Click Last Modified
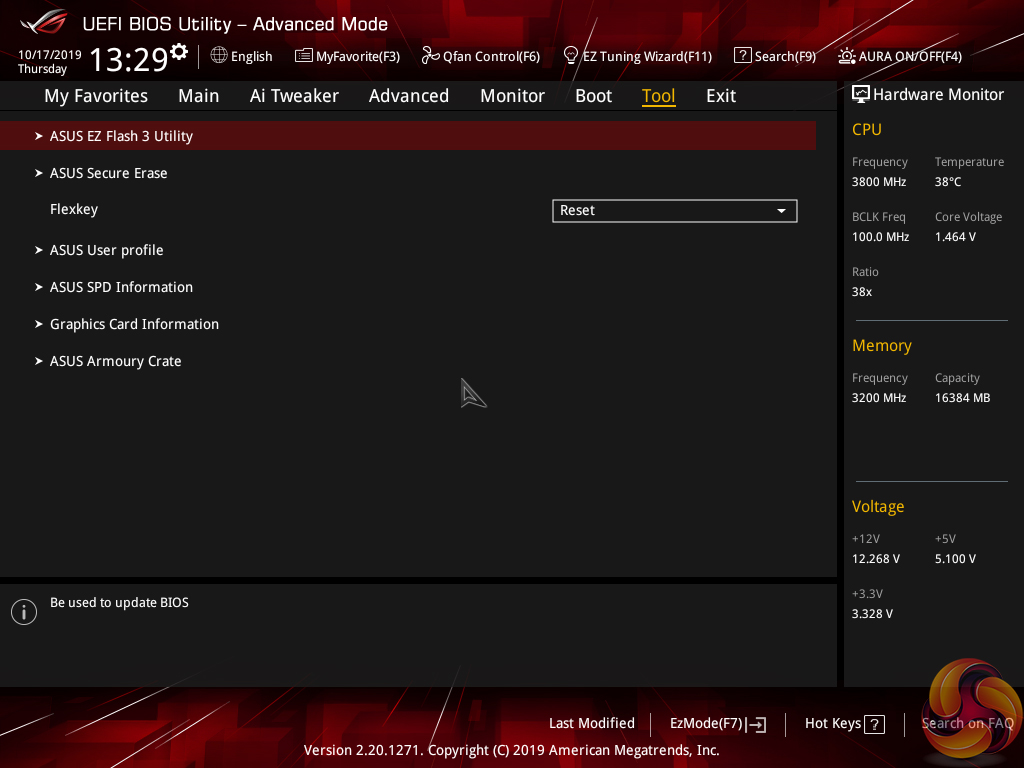 (592, 724)
